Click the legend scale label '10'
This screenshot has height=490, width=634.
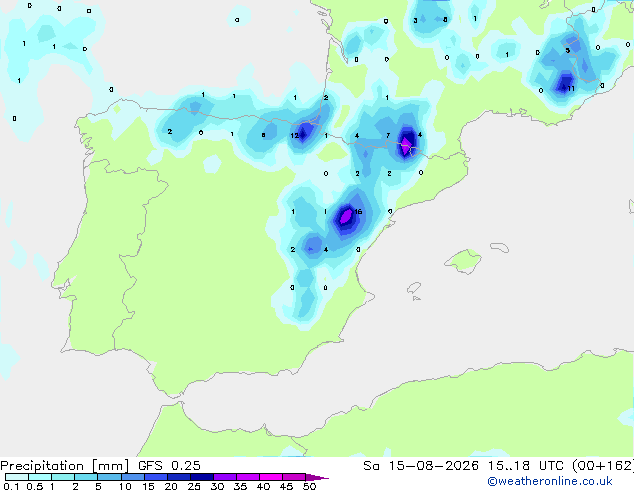[125, 486]
